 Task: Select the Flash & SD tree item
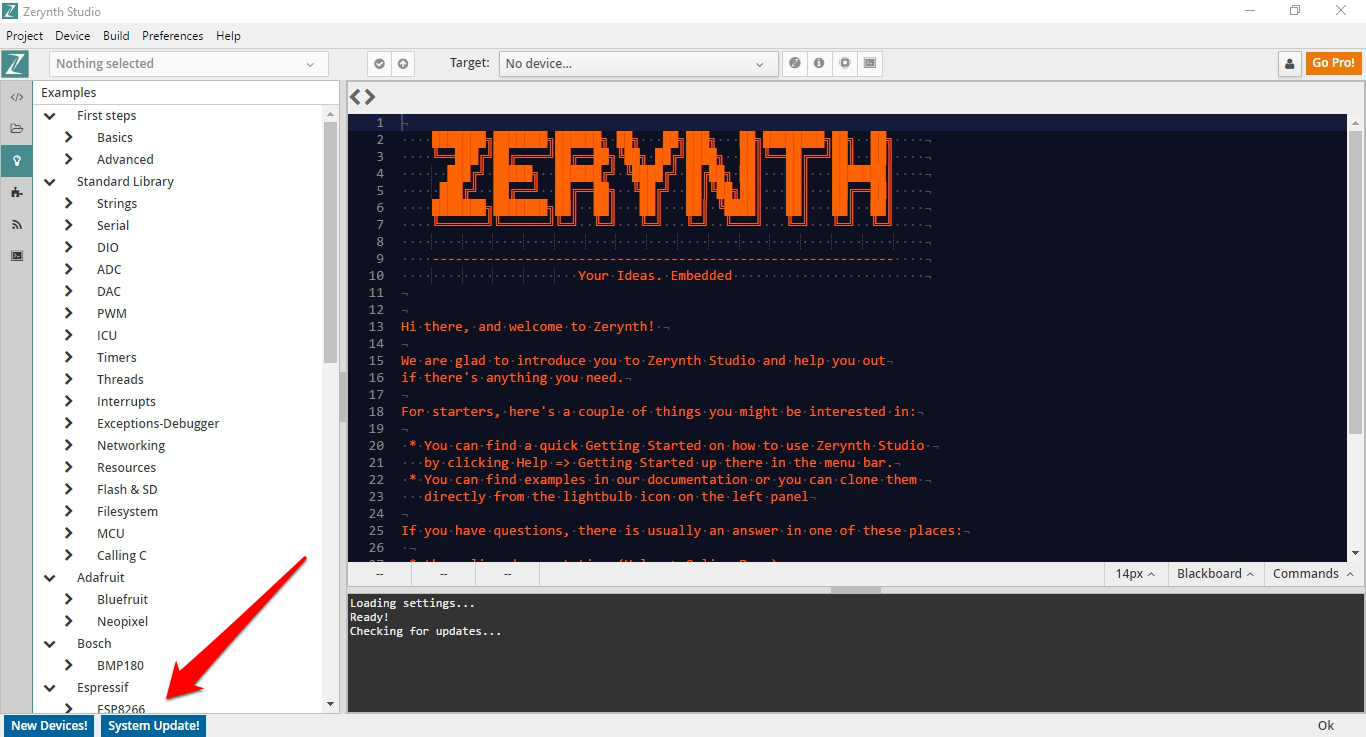click(127, 490)
